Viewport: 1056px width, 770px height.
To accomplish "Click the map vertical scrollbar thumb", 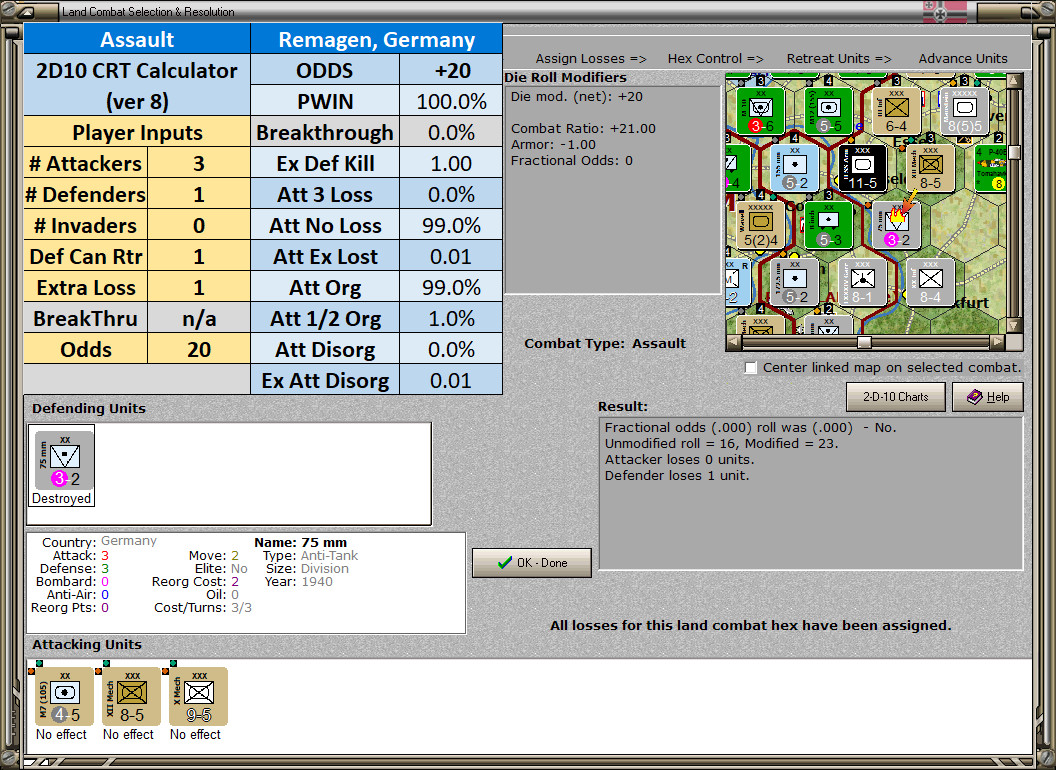I will (x=1014, y=152).
